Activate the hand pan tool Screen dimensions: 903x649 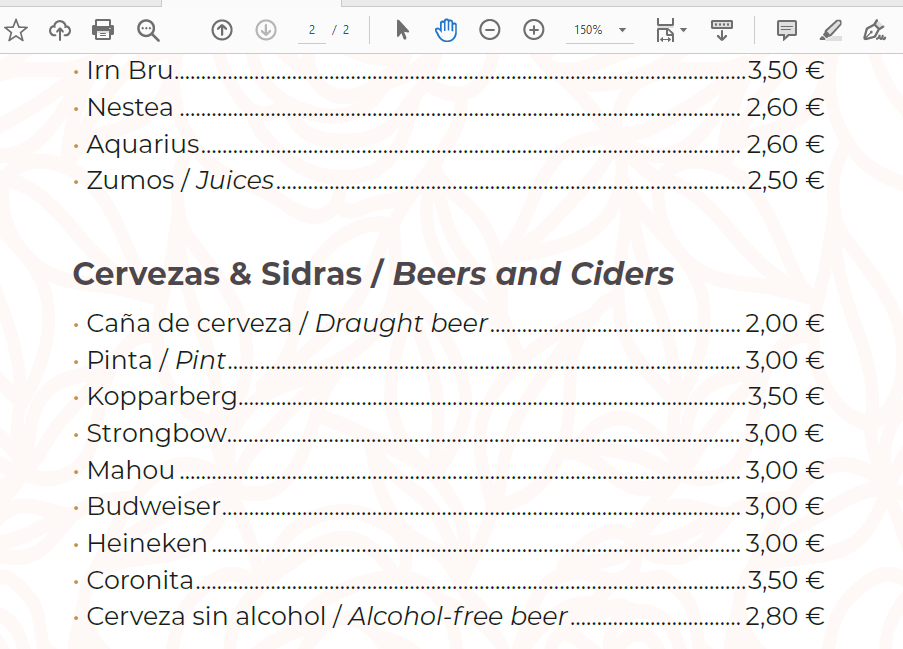(446, 30)
